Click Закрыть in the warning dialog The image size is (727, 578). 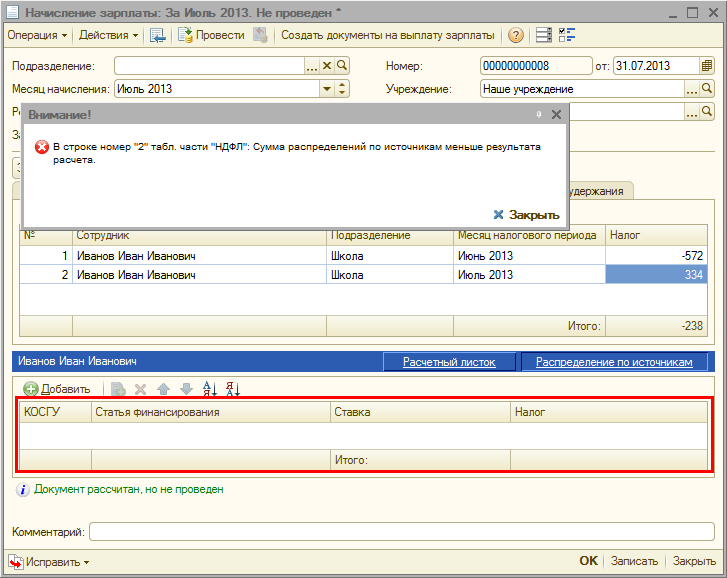click(x=527, y=215)
